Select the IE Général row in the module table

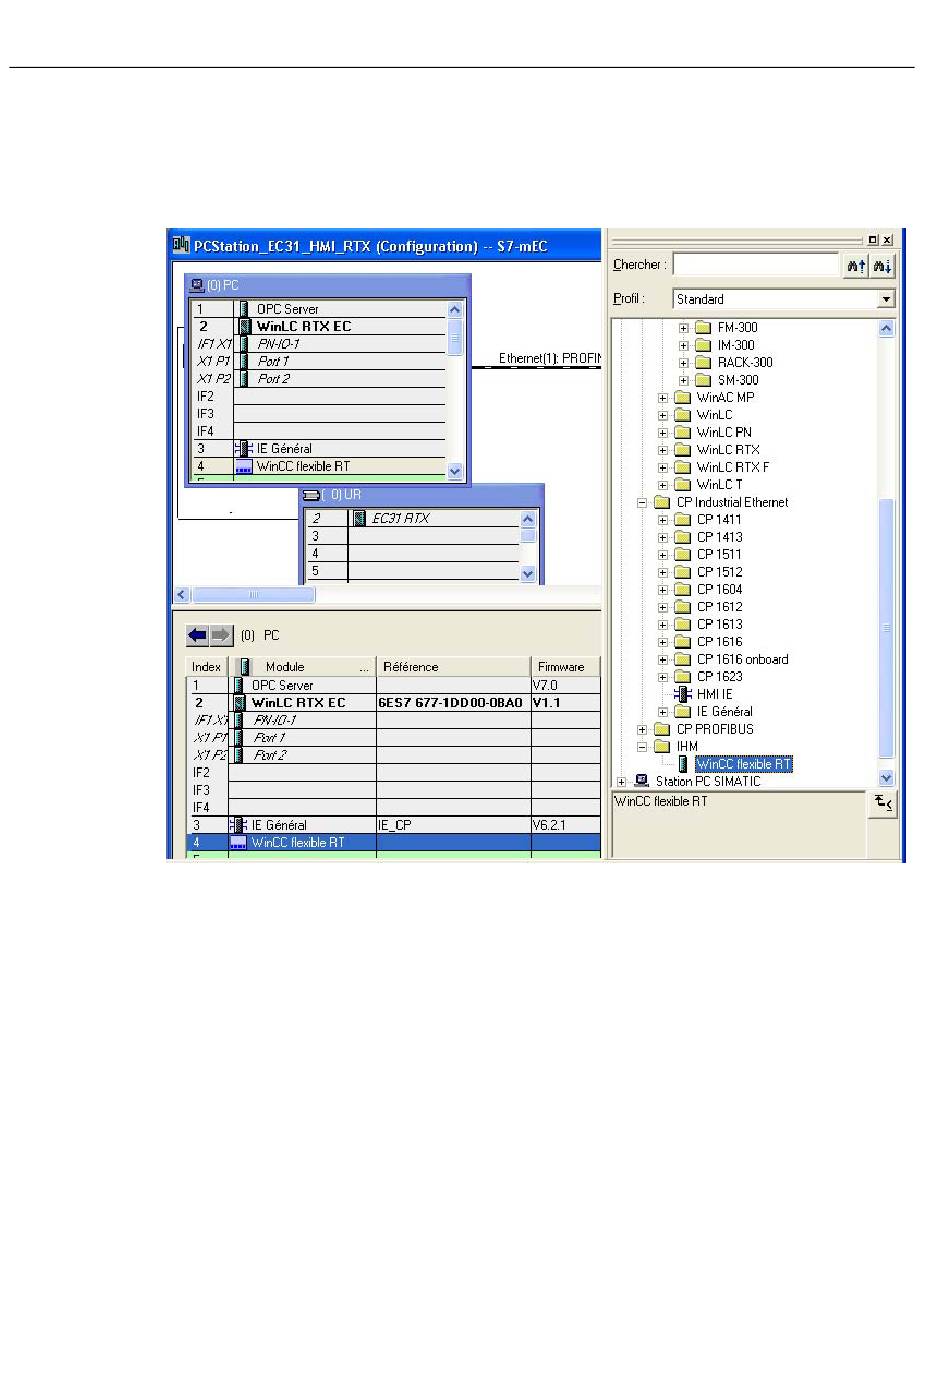[x=279, y=825]
